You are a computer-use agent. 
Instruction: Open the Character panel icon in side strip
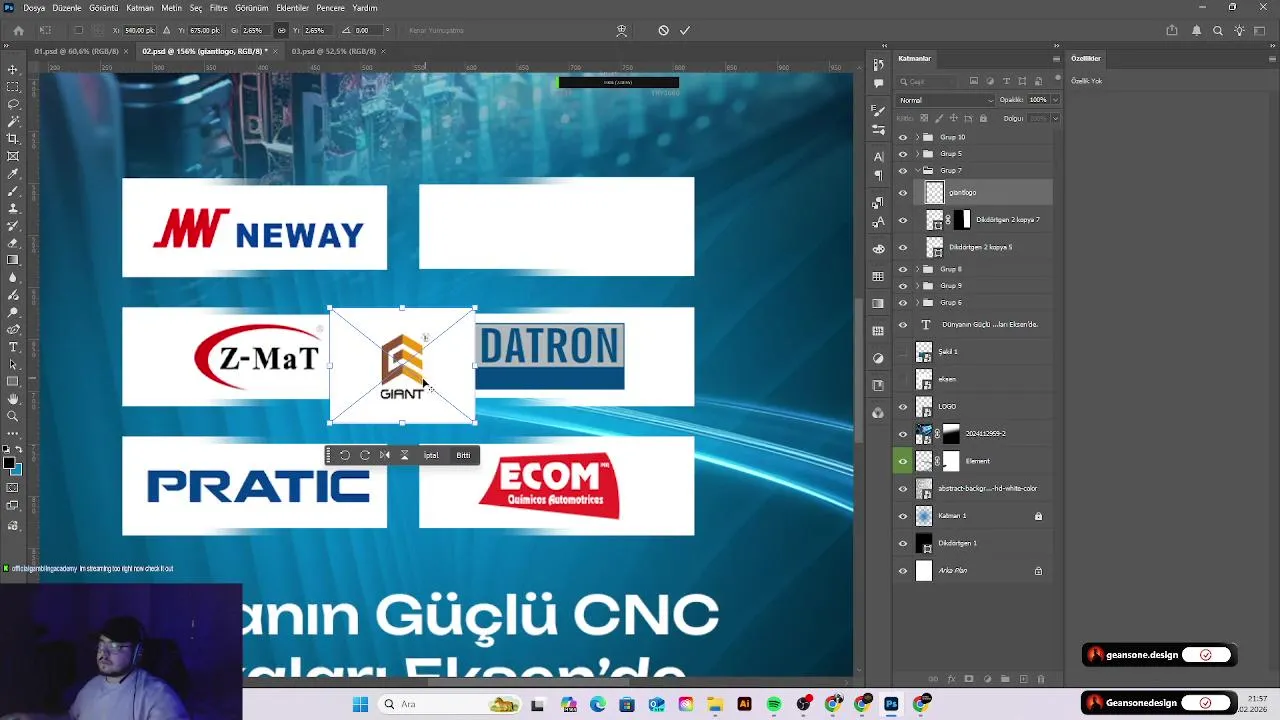point(878,156)
